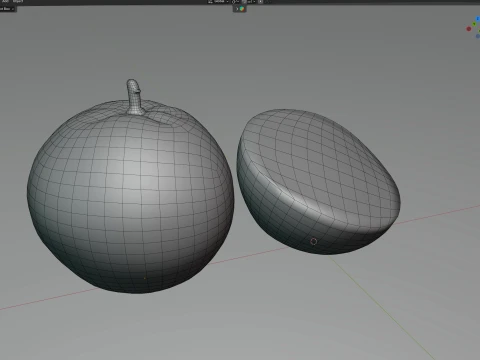Open the Object menu in viewport header

[18, 1]
